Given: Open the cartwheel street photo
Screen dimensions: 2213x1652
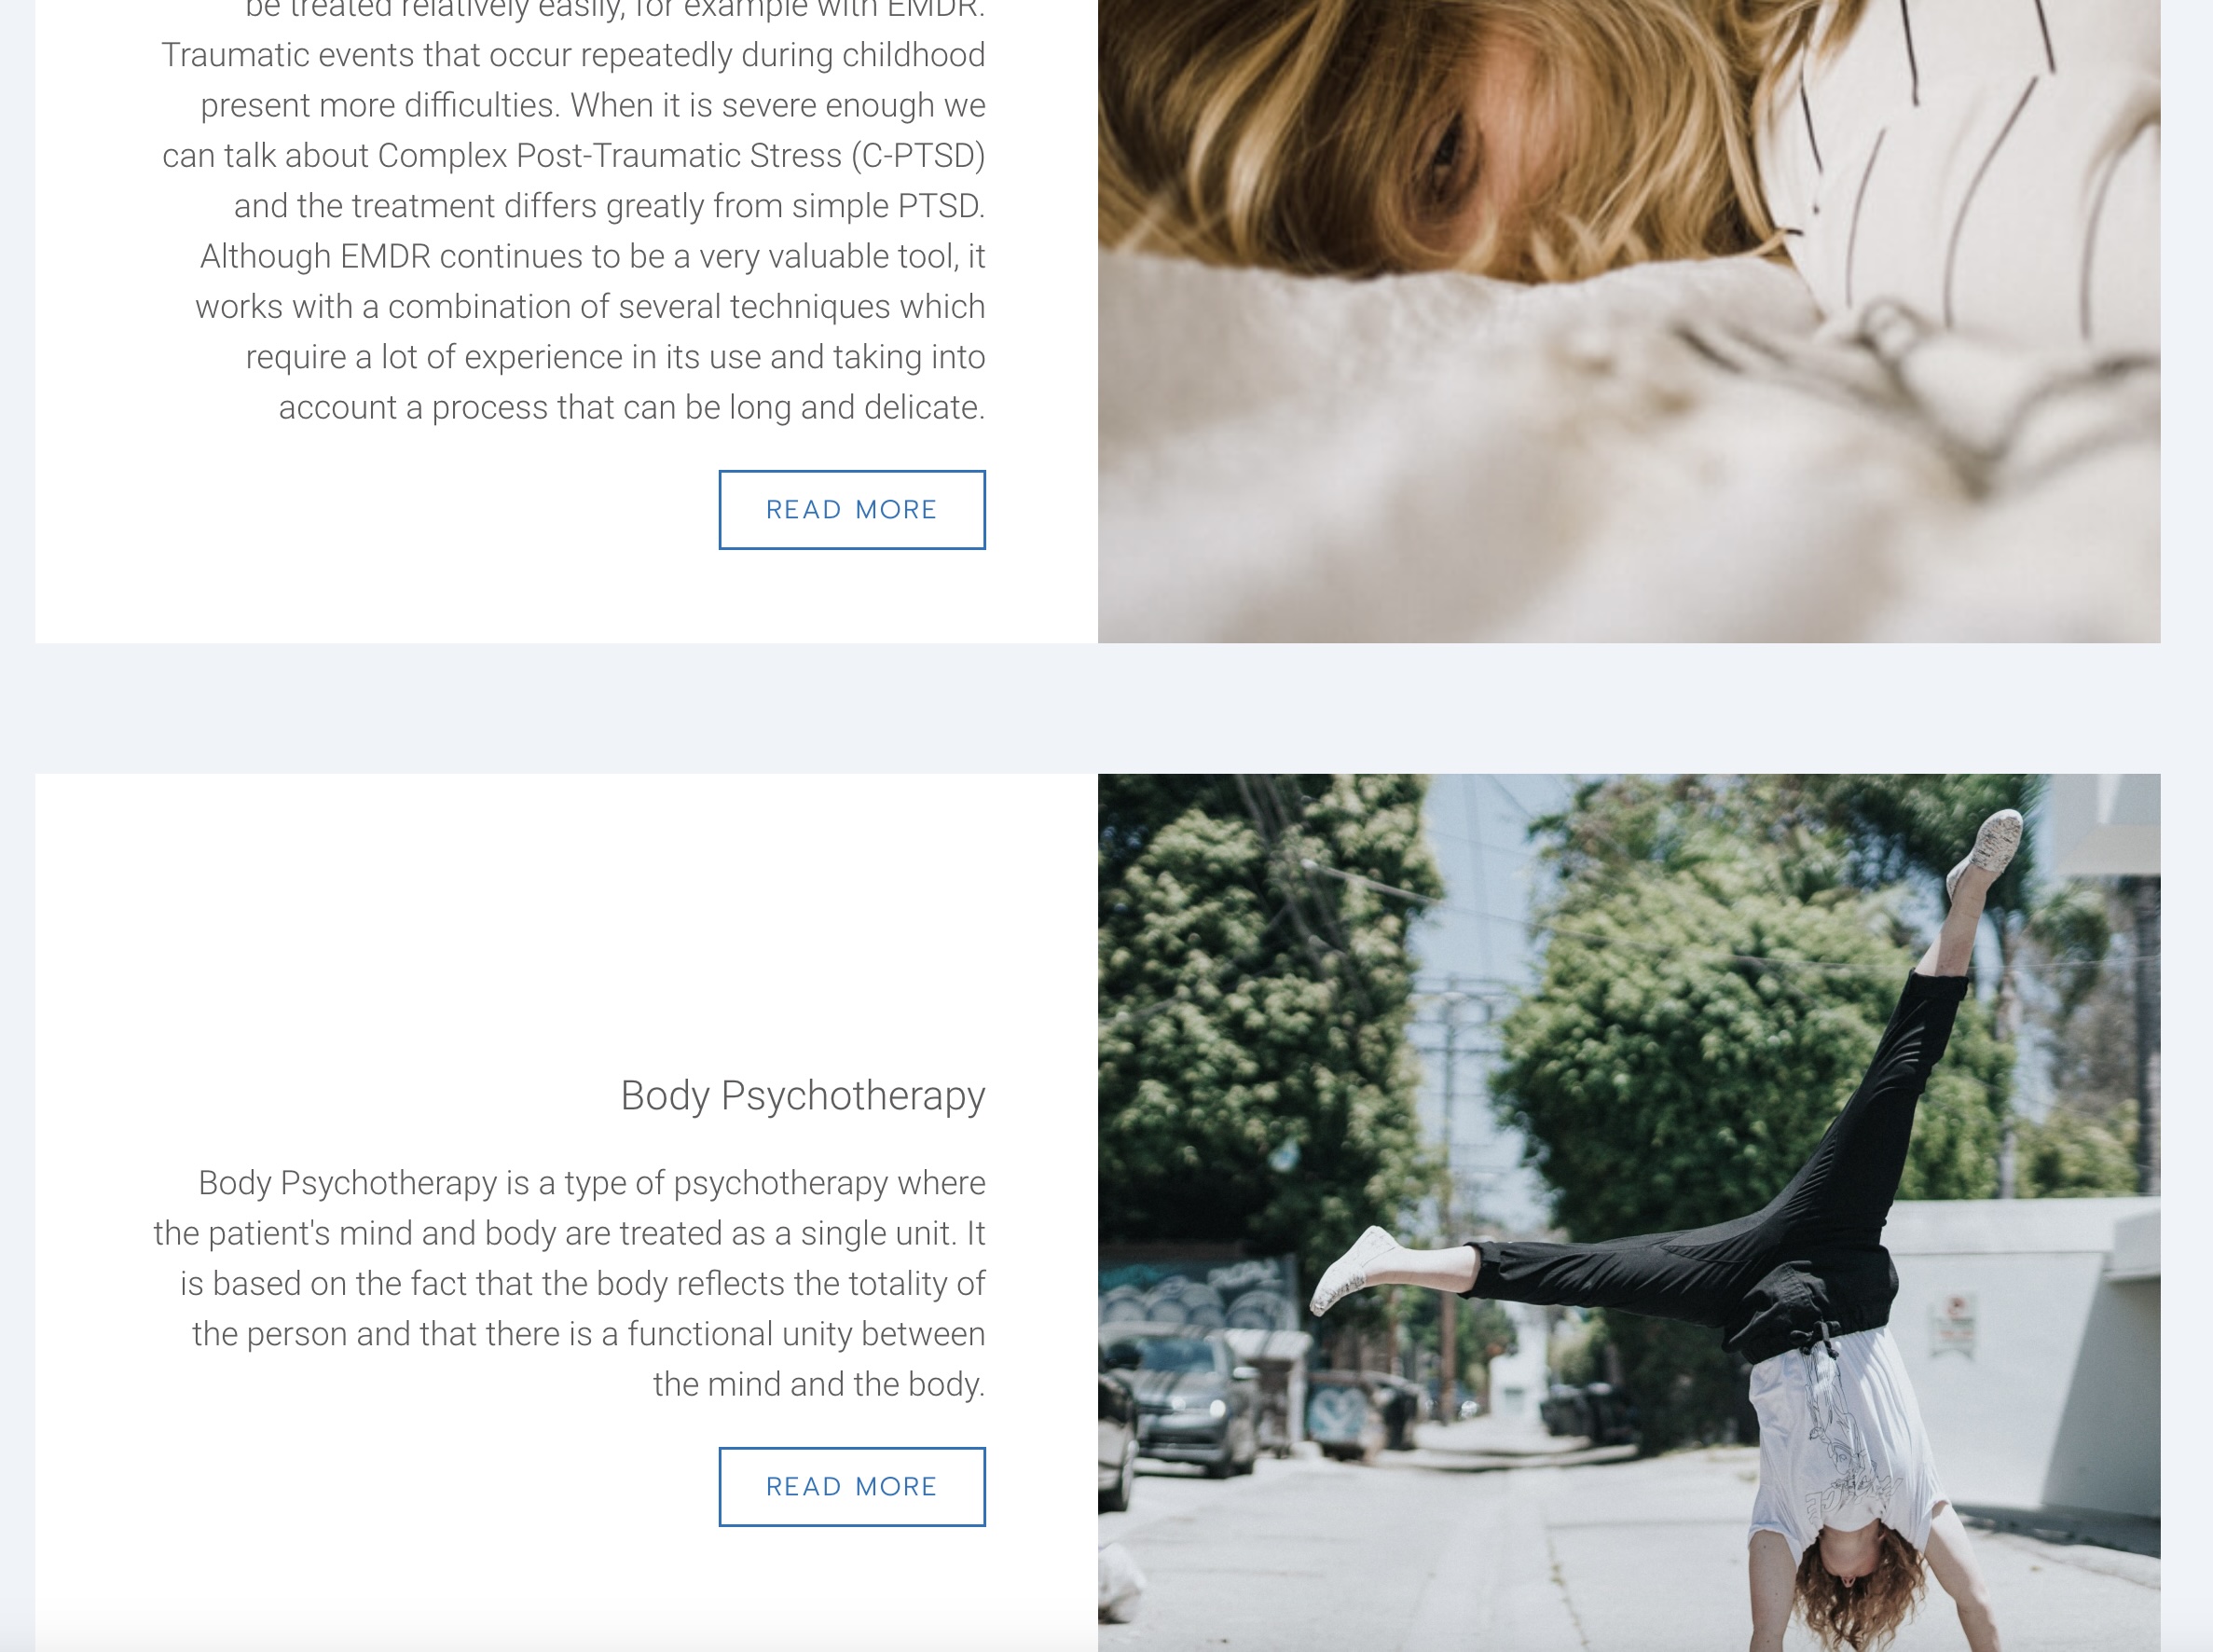Looking at the screenshot, I should click(x=1629, y=1213).
